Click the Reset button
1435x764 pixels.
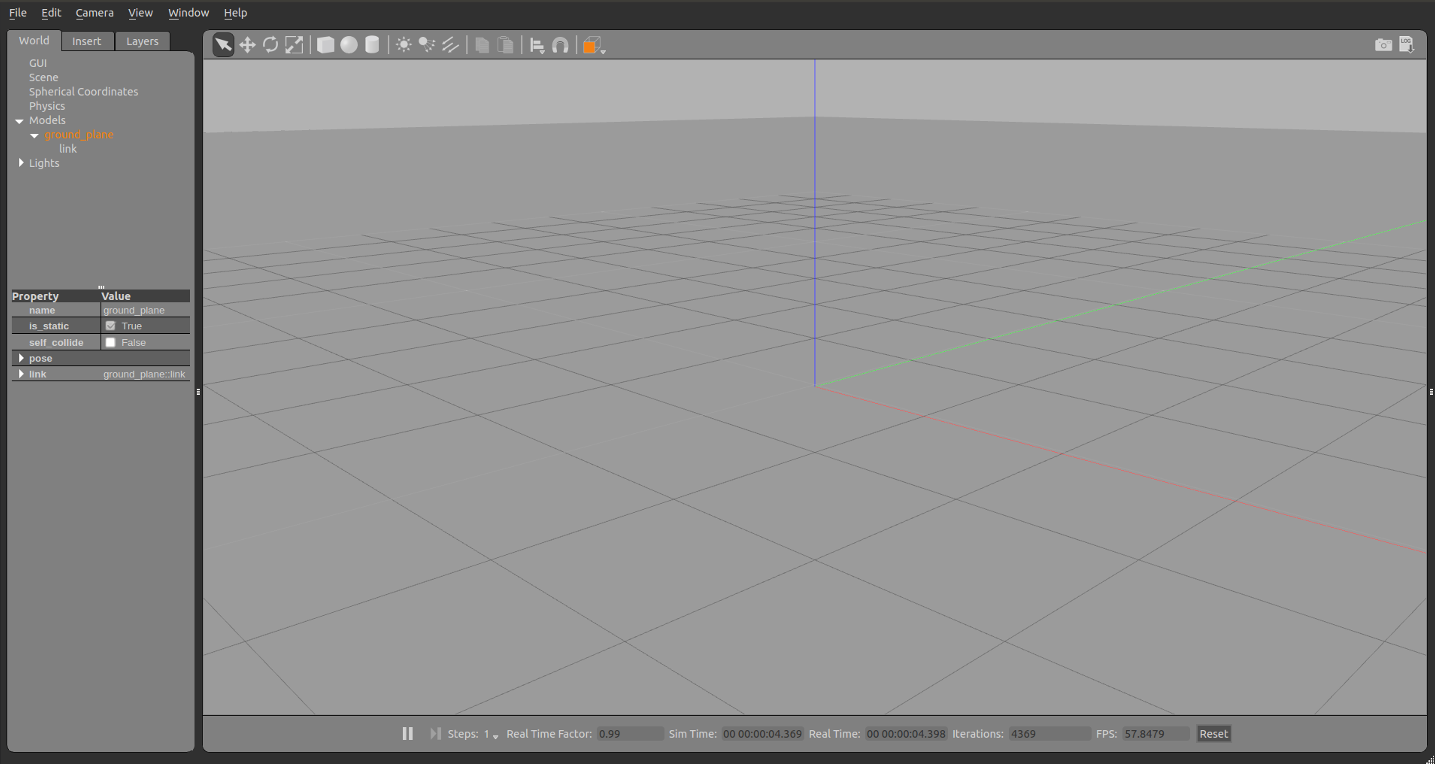pos(1213,734)
